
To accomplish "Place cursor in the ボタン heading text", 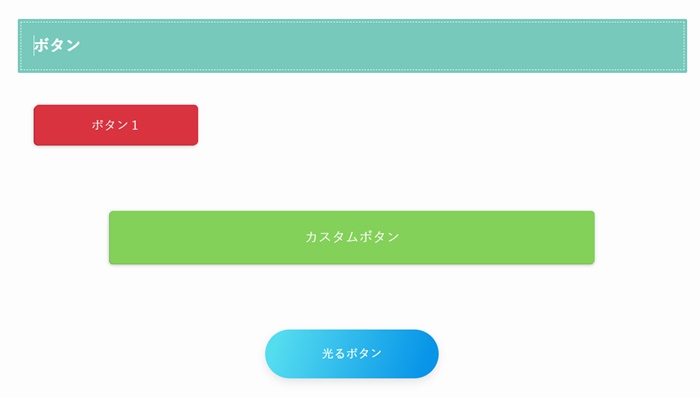I will [57, 45].
